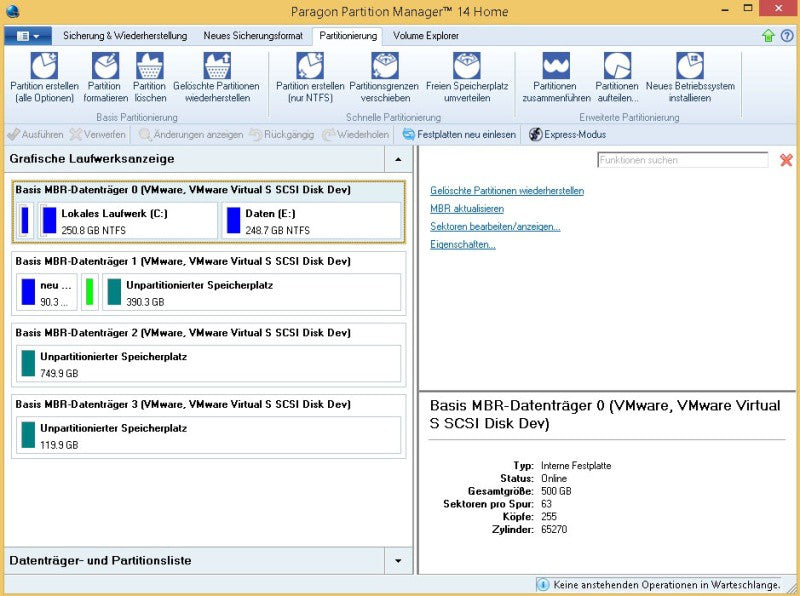Select the small green partition on Datenträger 1
800x596 pixels.
pyautogui.click(x=90, y=292)
